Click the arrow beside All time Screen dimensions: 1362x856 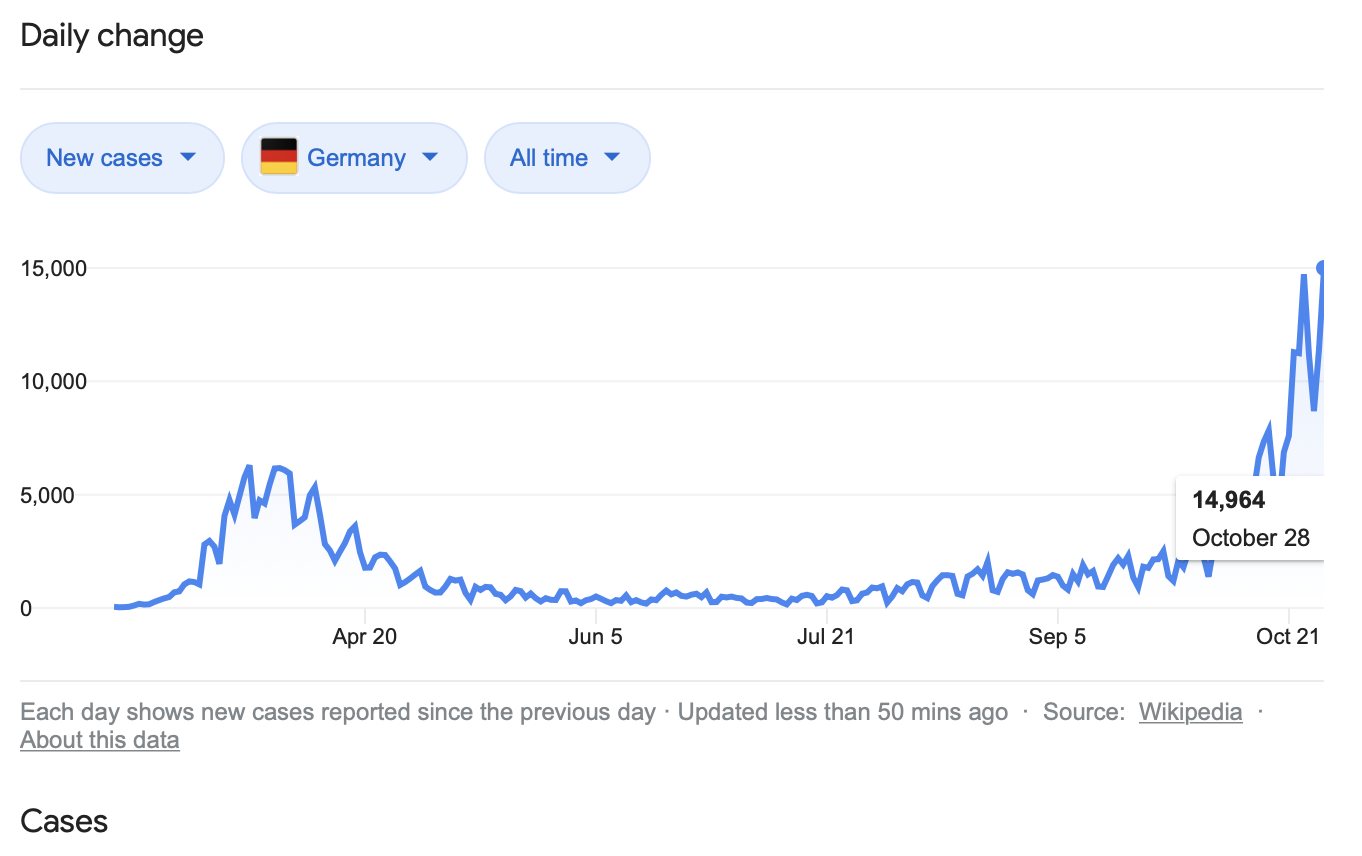[613, 157]
